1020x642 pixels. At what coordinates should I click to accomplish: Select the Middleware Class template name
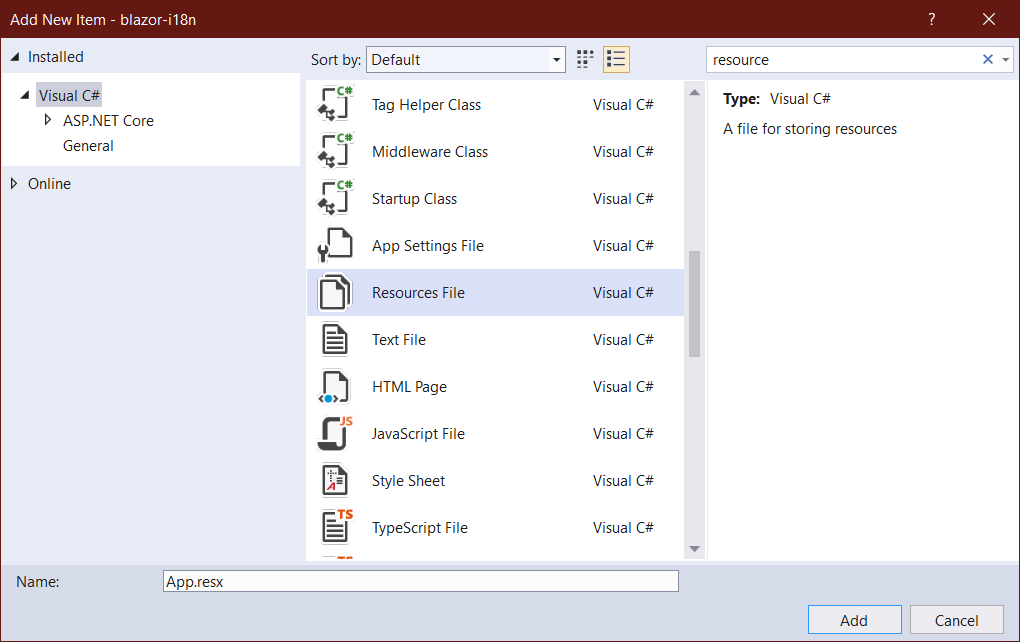(x=430, y=152)
